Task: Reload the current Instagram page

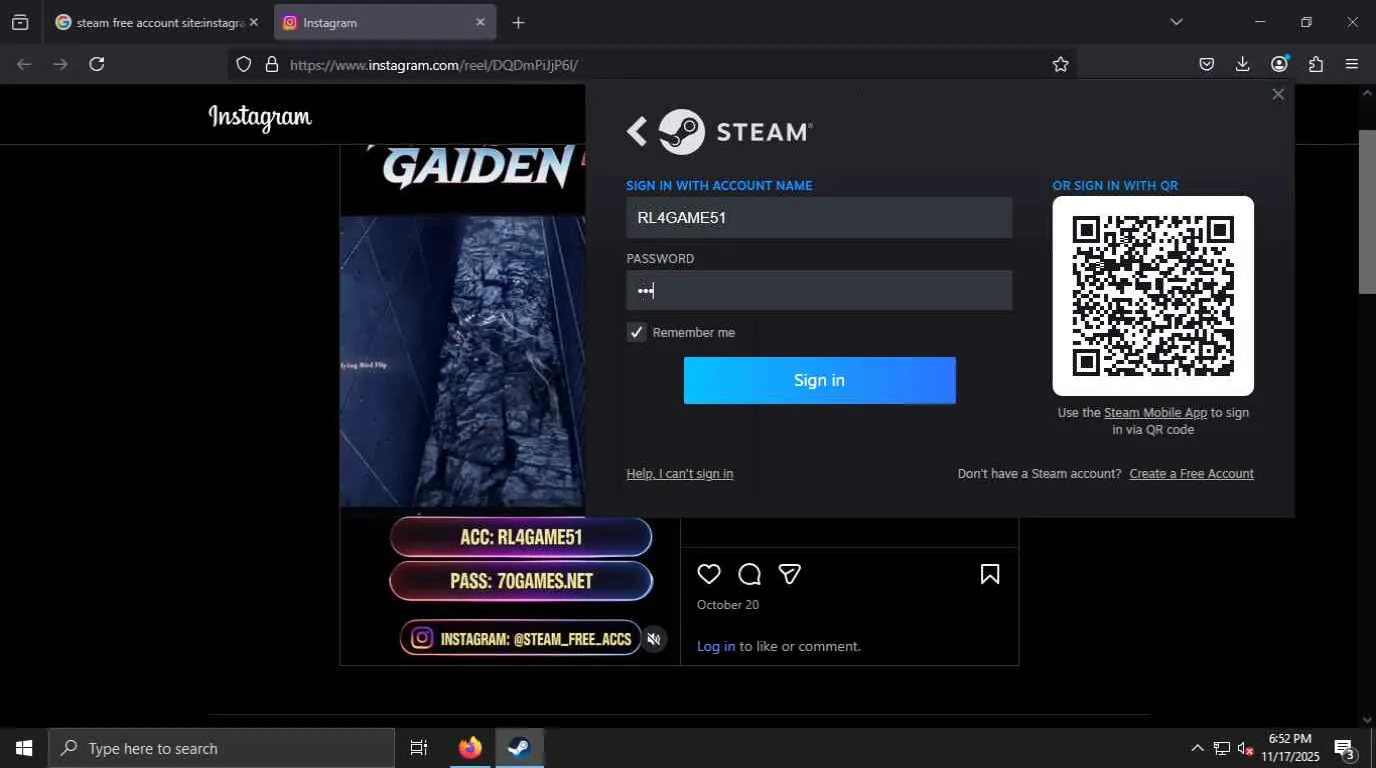Action: (x=97, y=64)
